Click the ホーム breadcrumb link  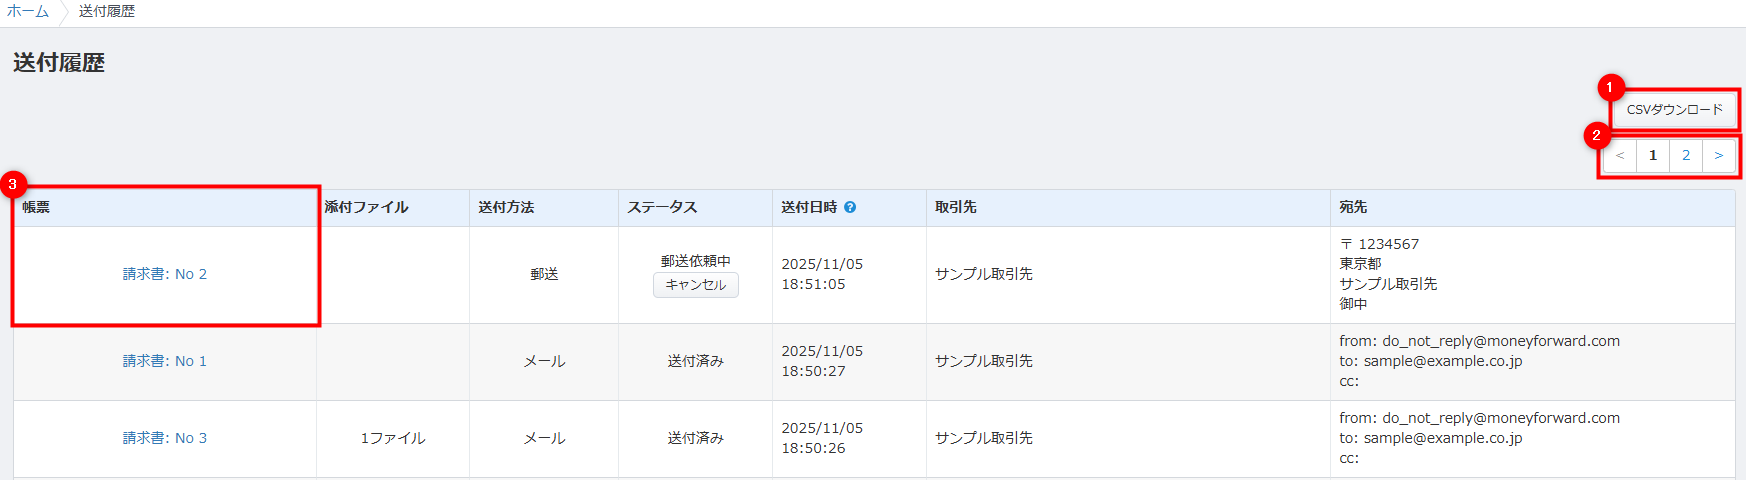[x=28, y=11]
